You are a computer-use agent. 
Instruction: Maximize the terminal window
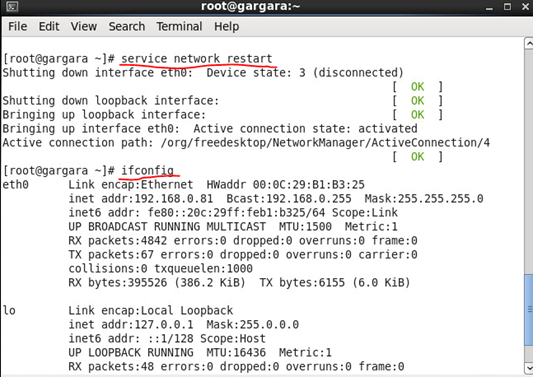tap(507, 7)
